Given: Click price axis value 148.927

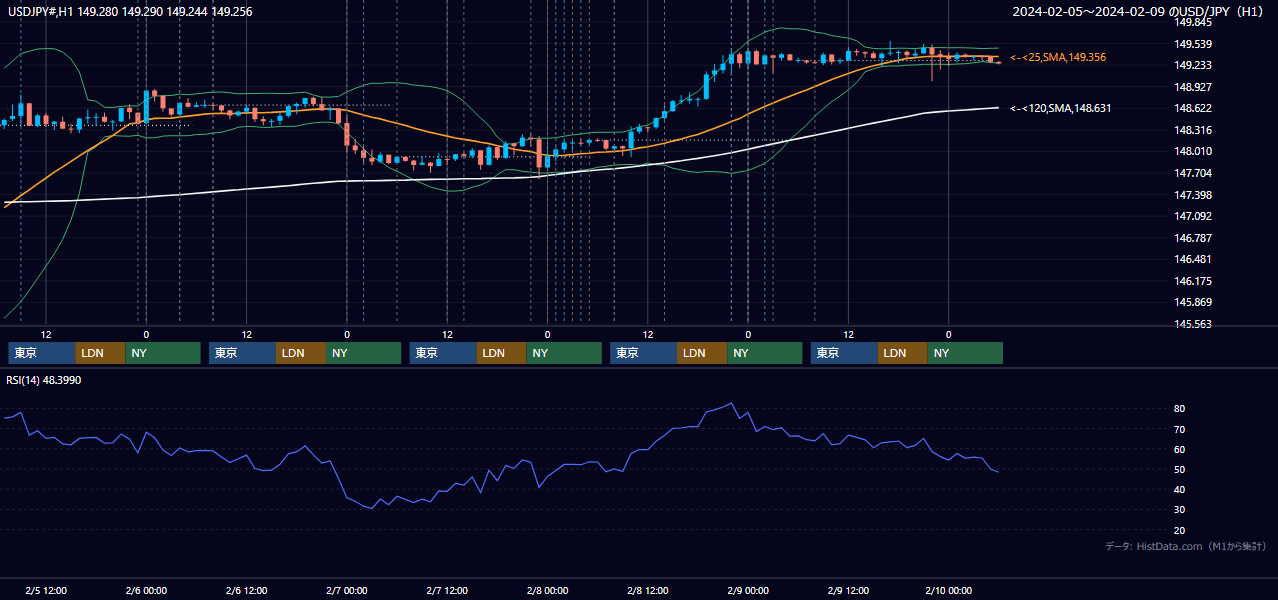Looking at the screenshot, I should [x=1193, y=87].
